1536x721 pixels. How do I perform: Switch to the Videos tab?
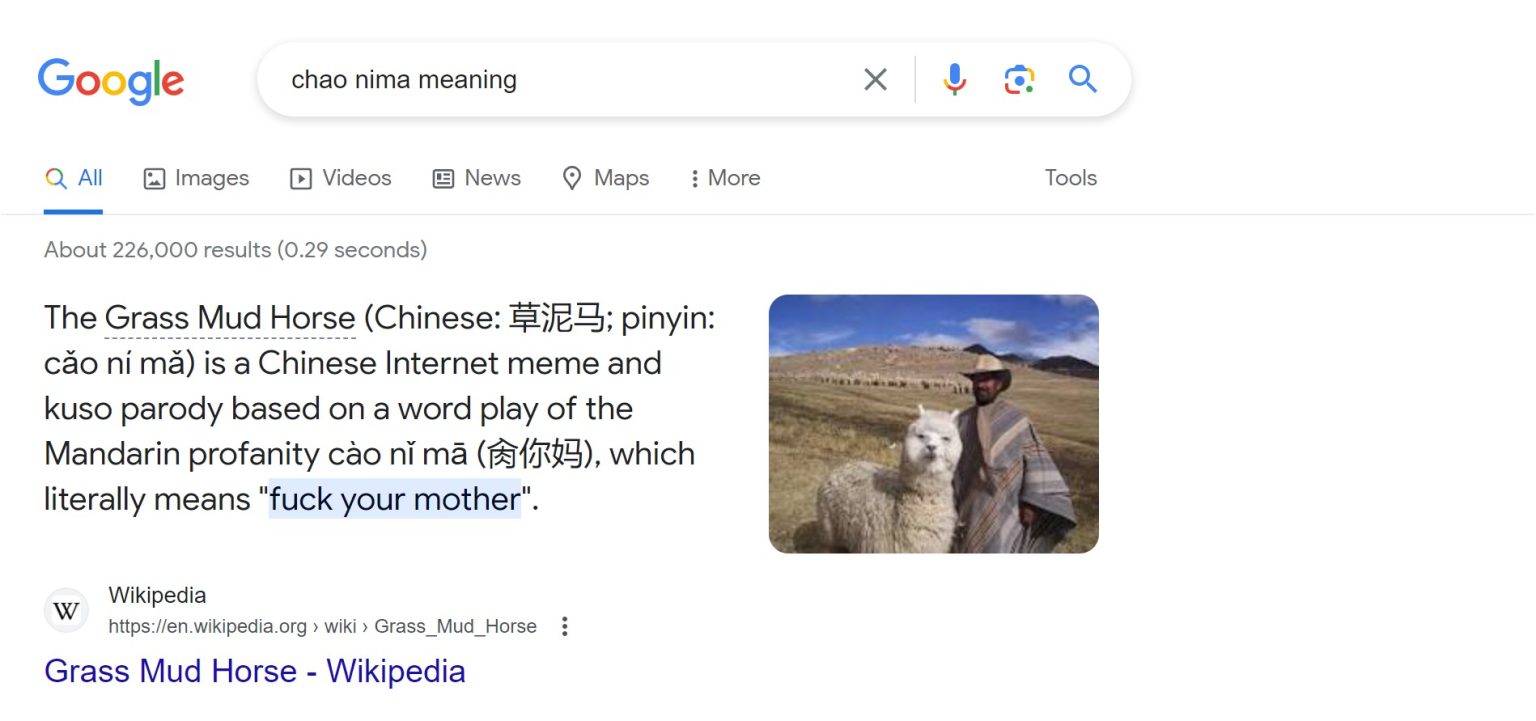[x=341, y=178]
